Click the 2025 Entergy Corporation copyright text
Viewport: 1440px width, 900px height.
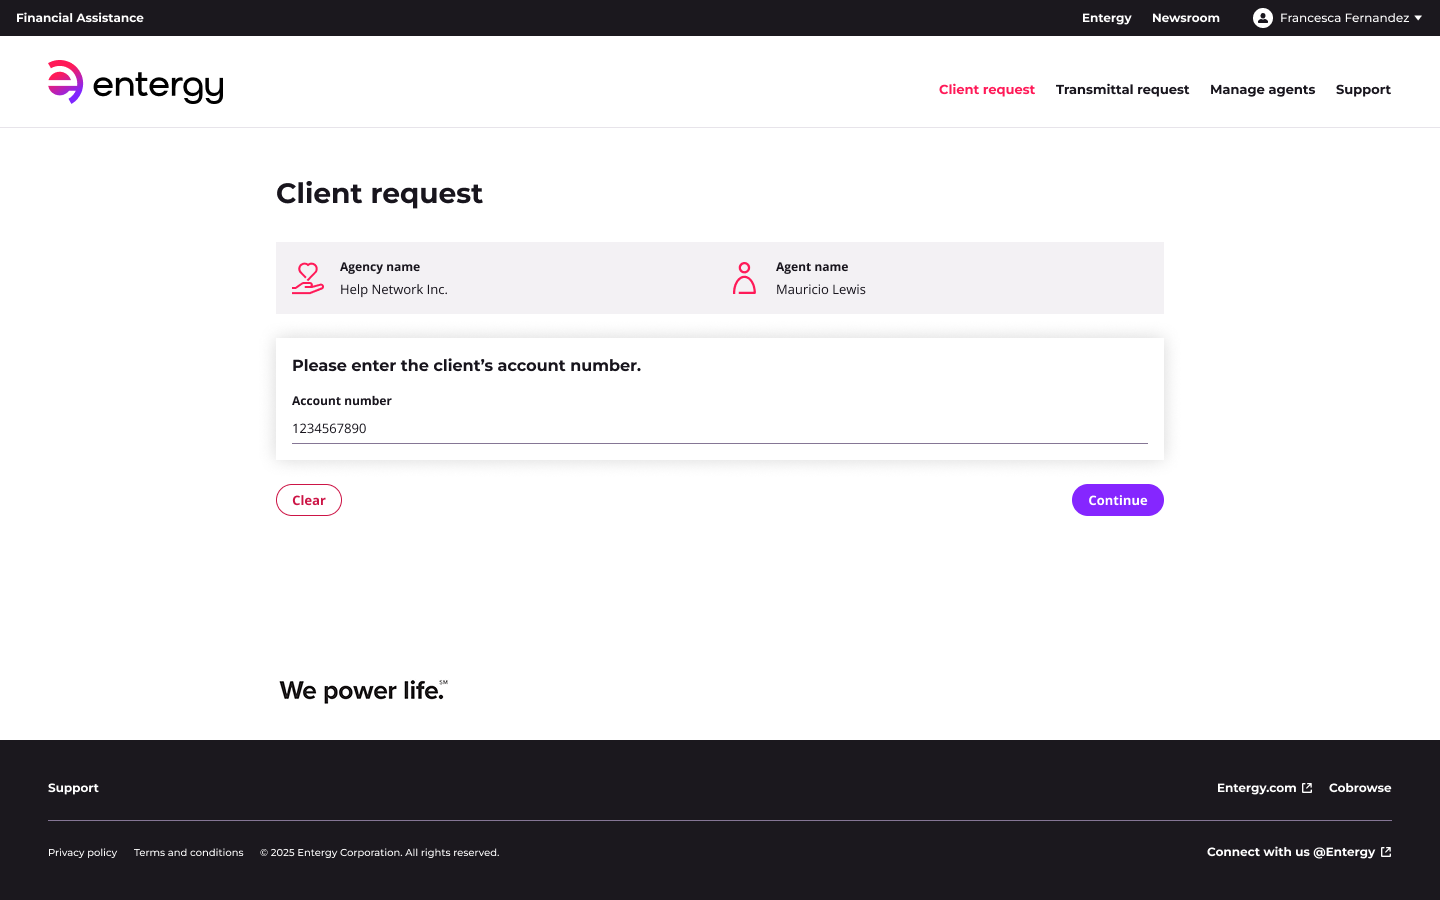click(x=380, y=853)
